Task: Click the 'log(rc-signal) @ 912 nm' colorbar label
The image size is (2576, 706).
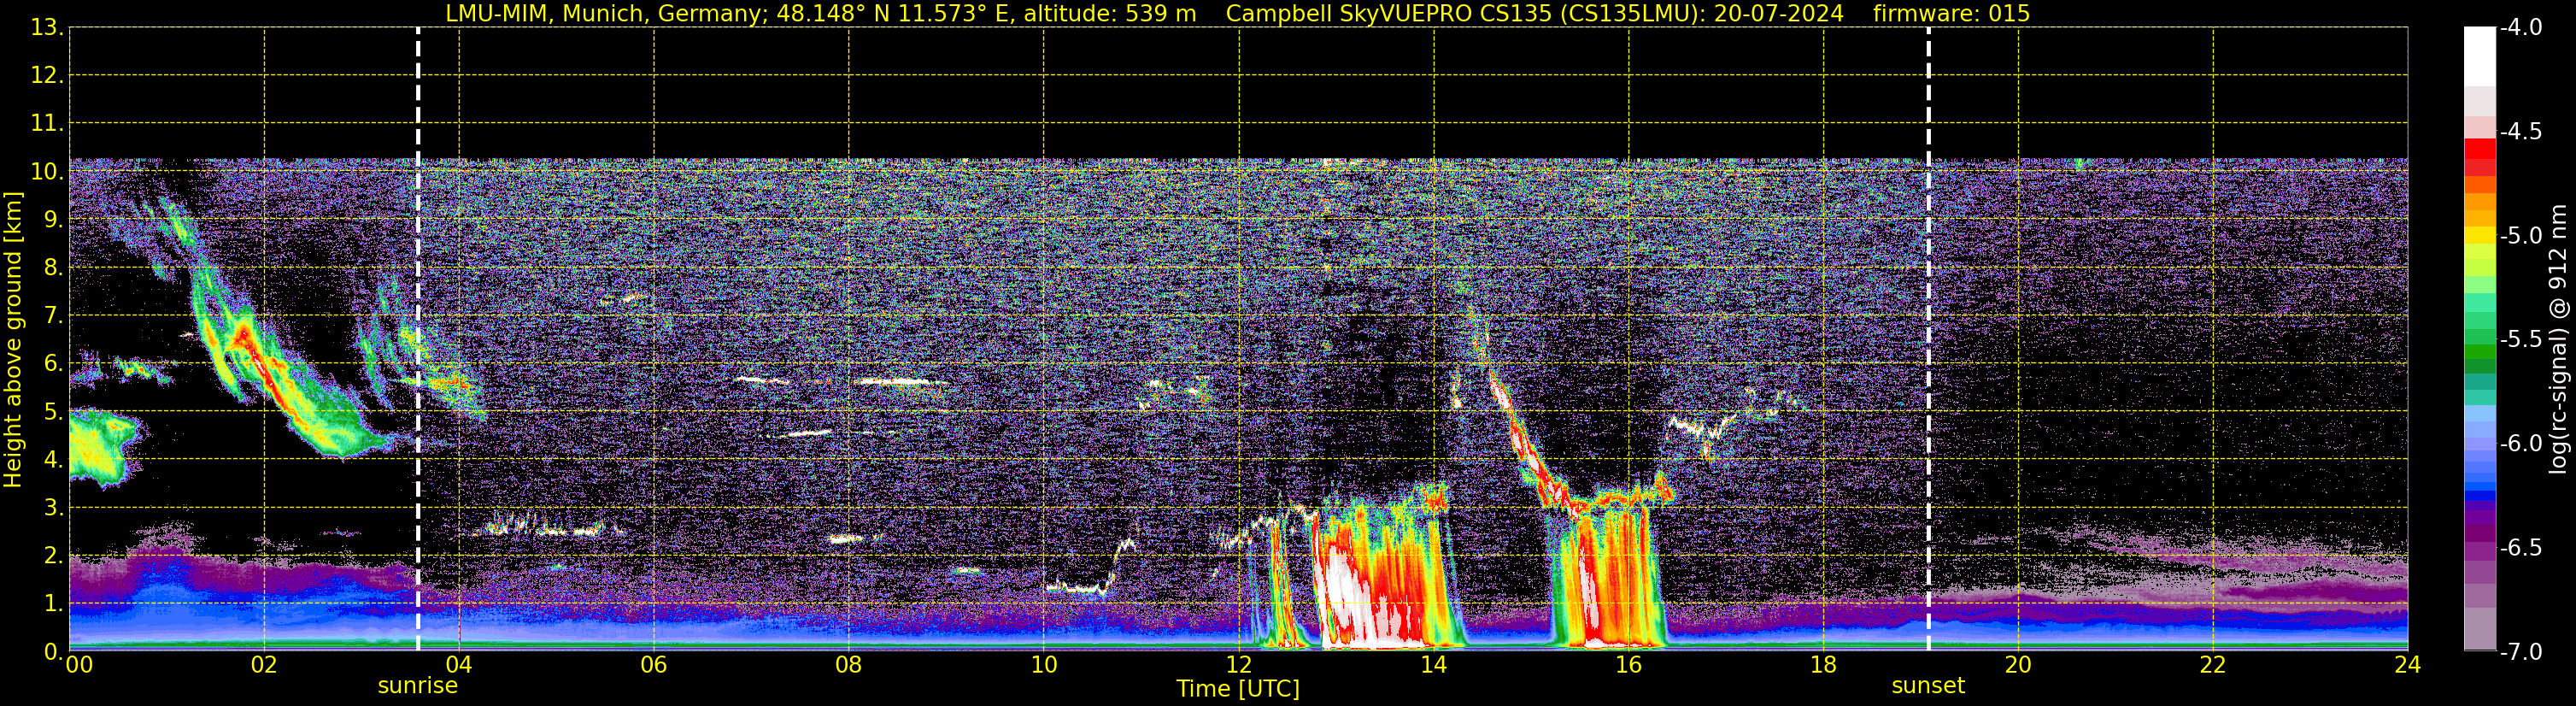Action: 2559,340
